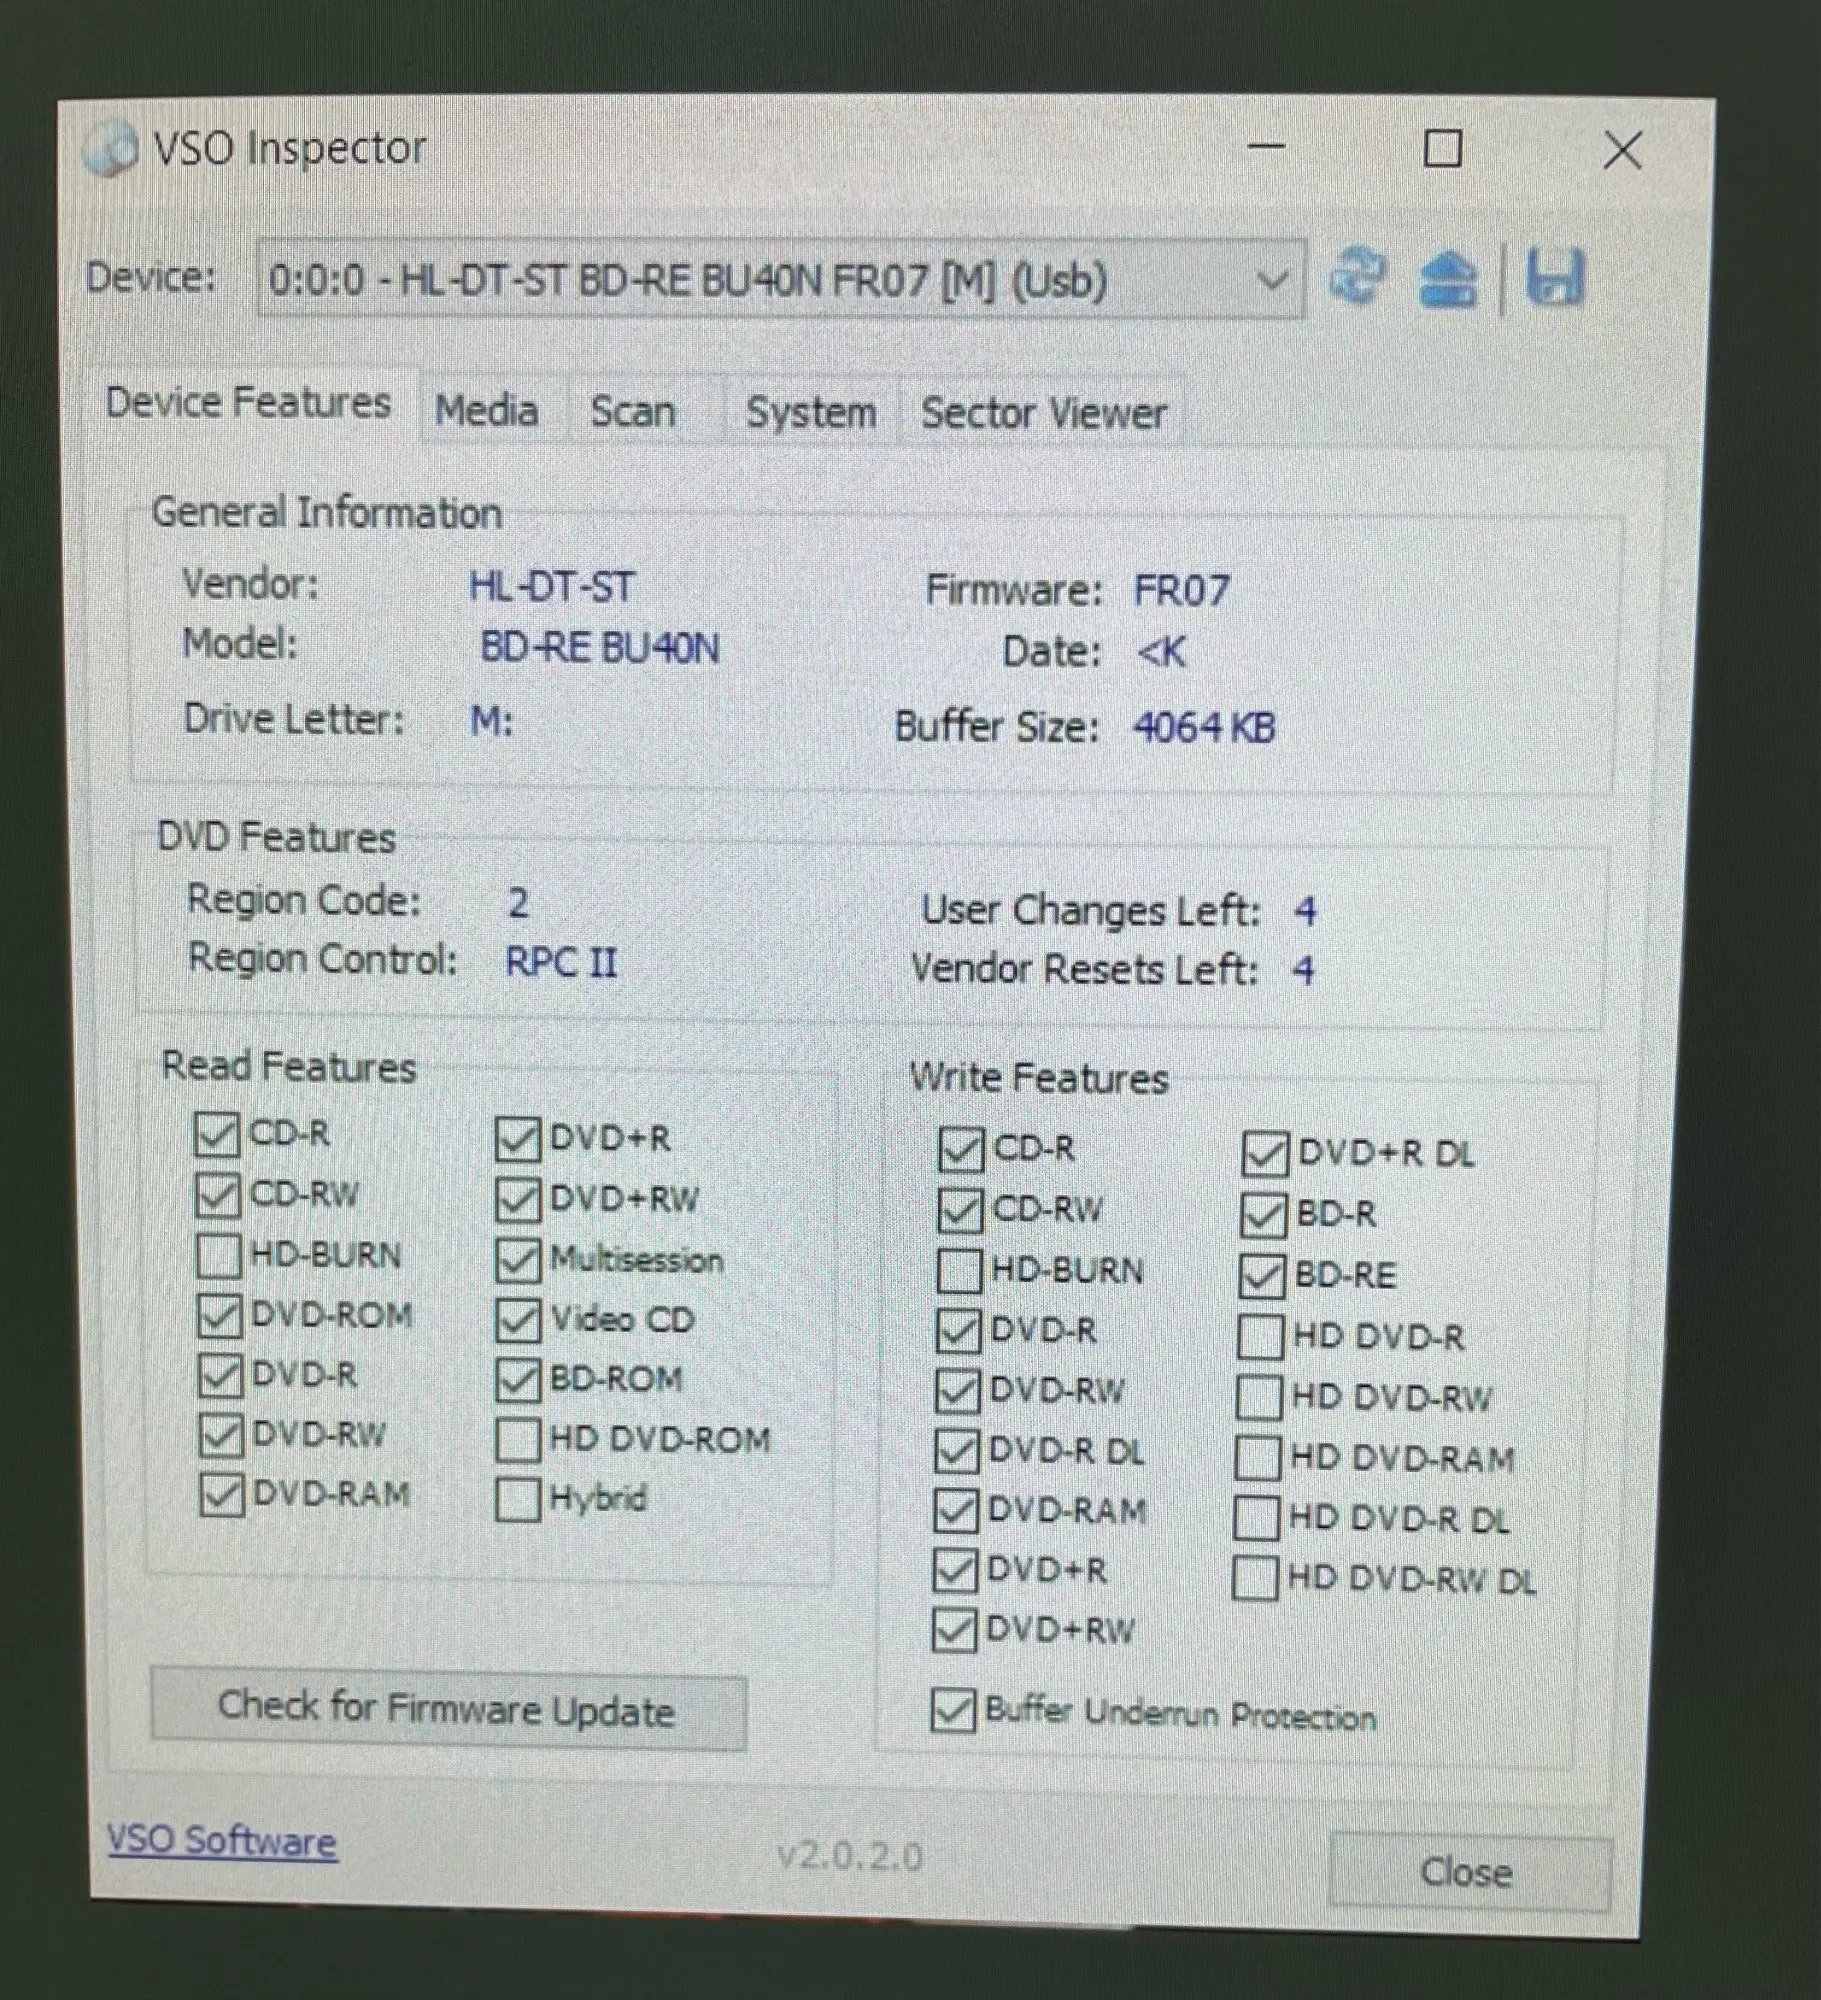Click the Close button

click(x=1469, y=1872)
